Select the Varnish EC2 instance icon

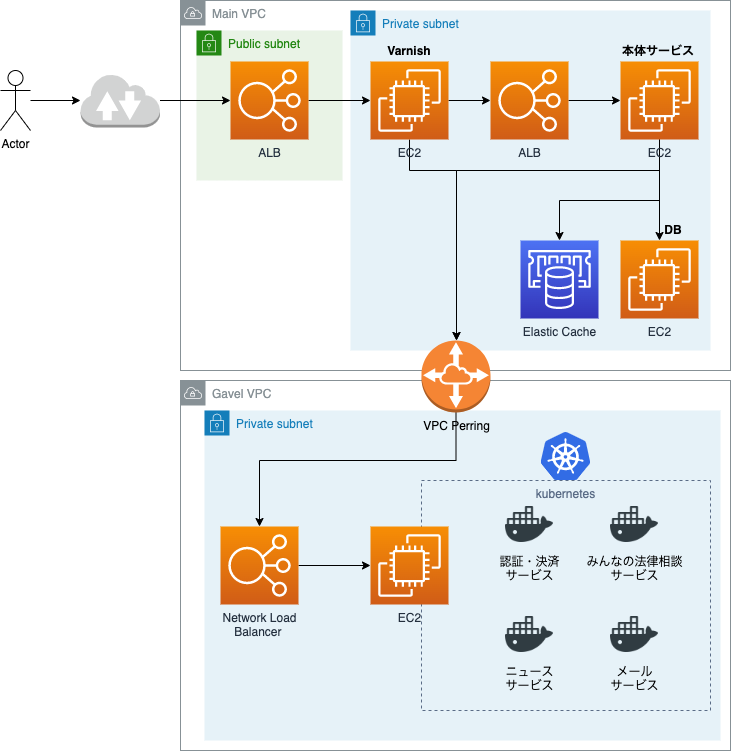409,101
